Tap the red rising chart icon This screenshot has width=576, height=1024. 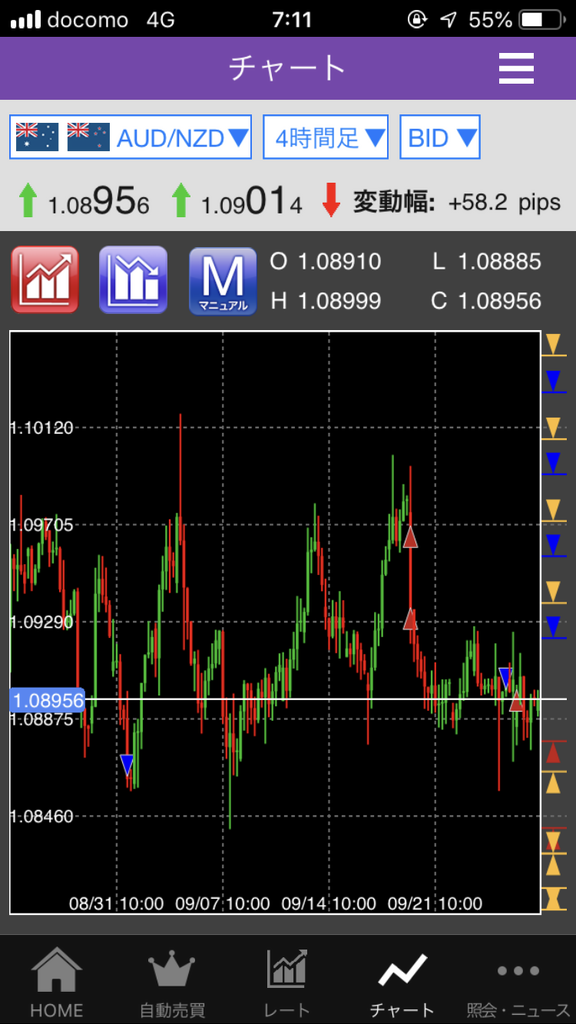pos(45,280)
